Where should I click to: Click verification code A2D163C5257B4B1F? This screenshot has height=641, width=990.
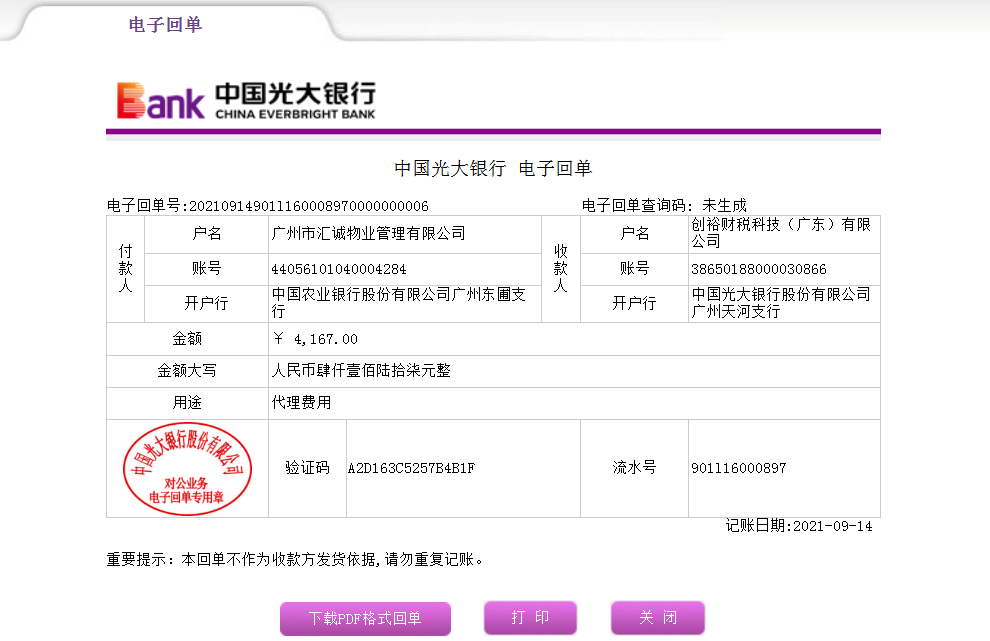point(411,468)
